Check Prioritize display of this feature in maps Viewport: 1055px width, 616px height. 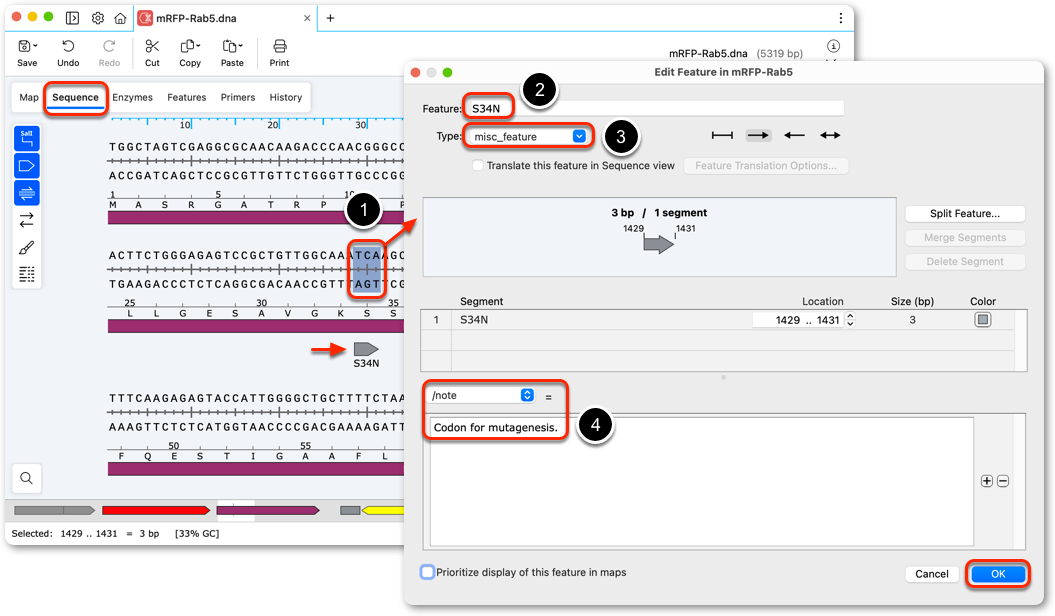coord(427,572)
